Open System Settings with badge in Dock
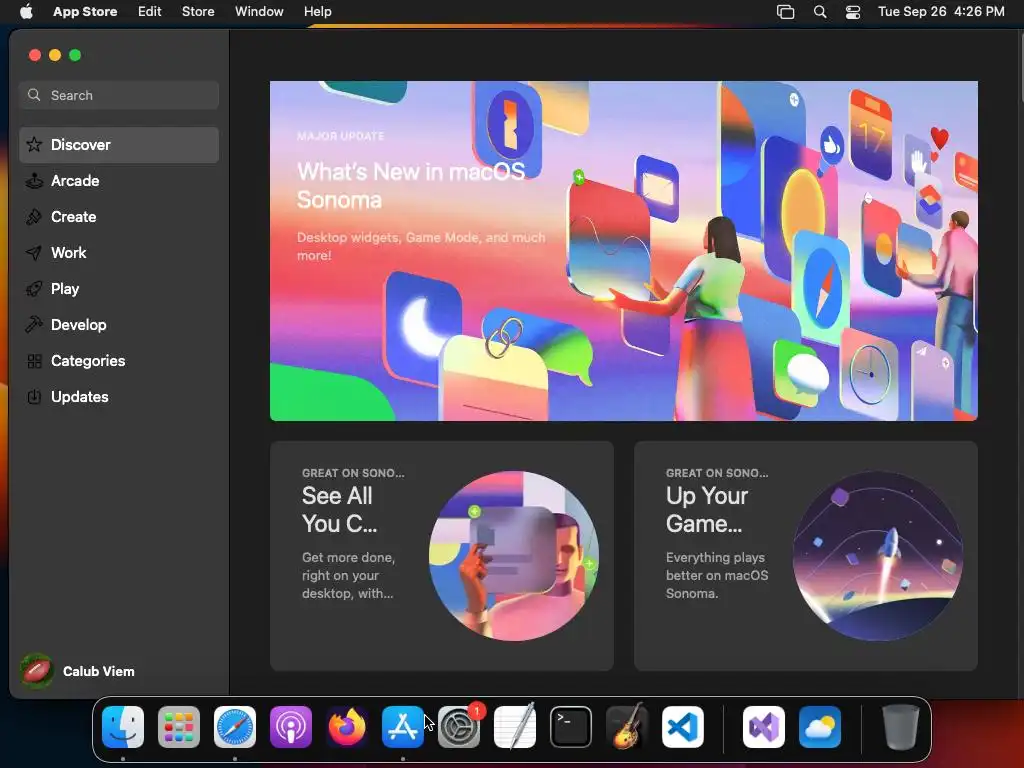Screen dimensions: 1024x768 point(459,727)
